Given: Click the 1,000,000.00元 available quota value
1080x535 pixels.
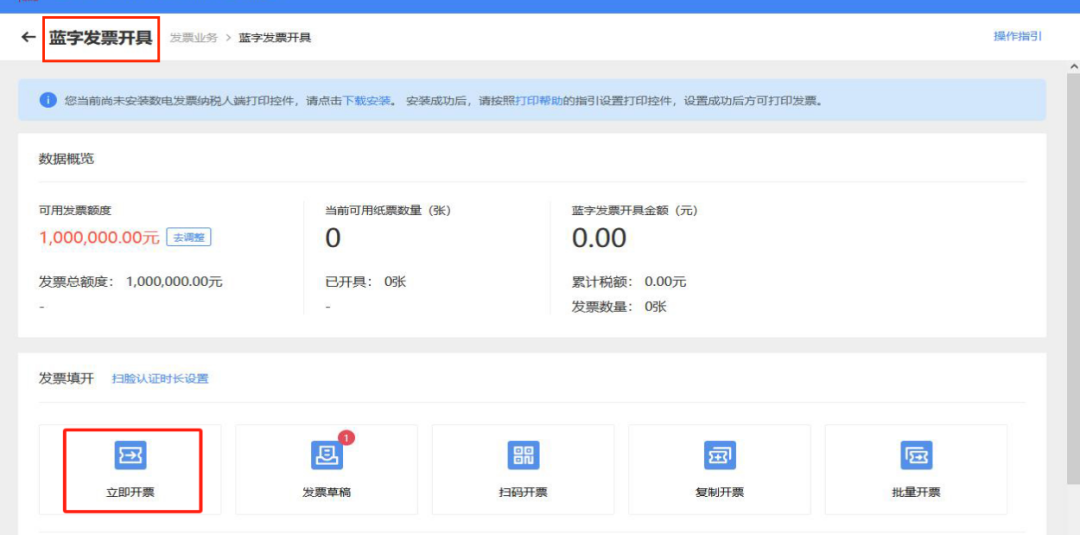Looking at the screenshot, I should (99, 238).
